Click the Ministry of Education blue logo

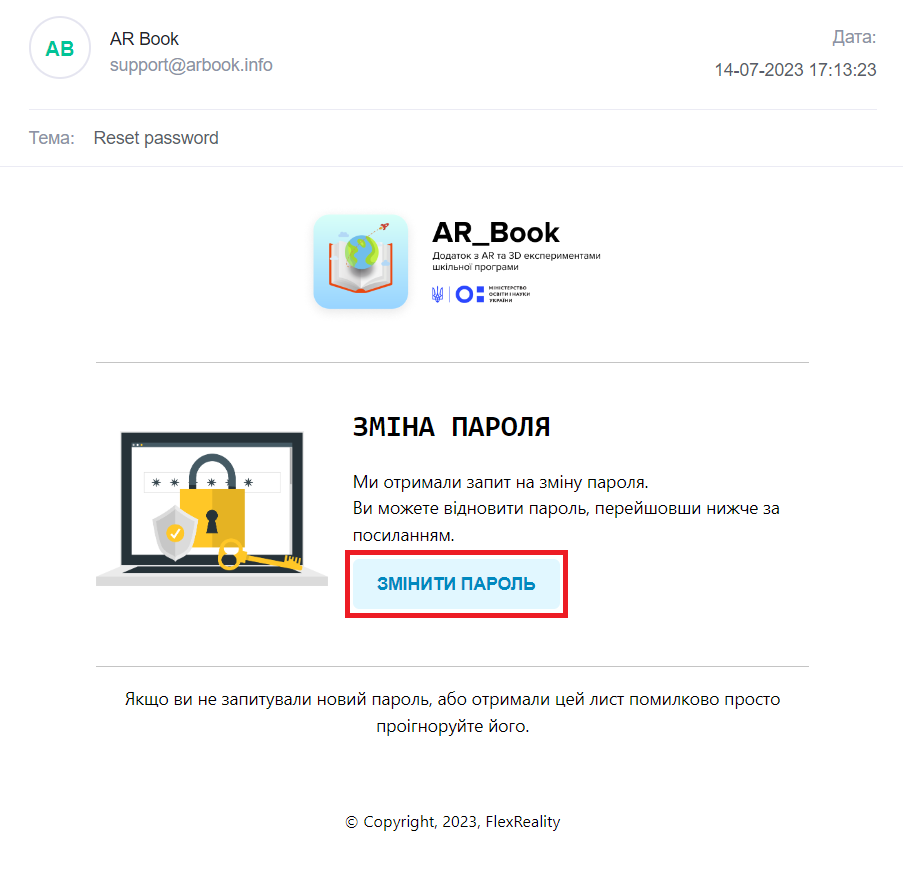click(x=492, y=294)
